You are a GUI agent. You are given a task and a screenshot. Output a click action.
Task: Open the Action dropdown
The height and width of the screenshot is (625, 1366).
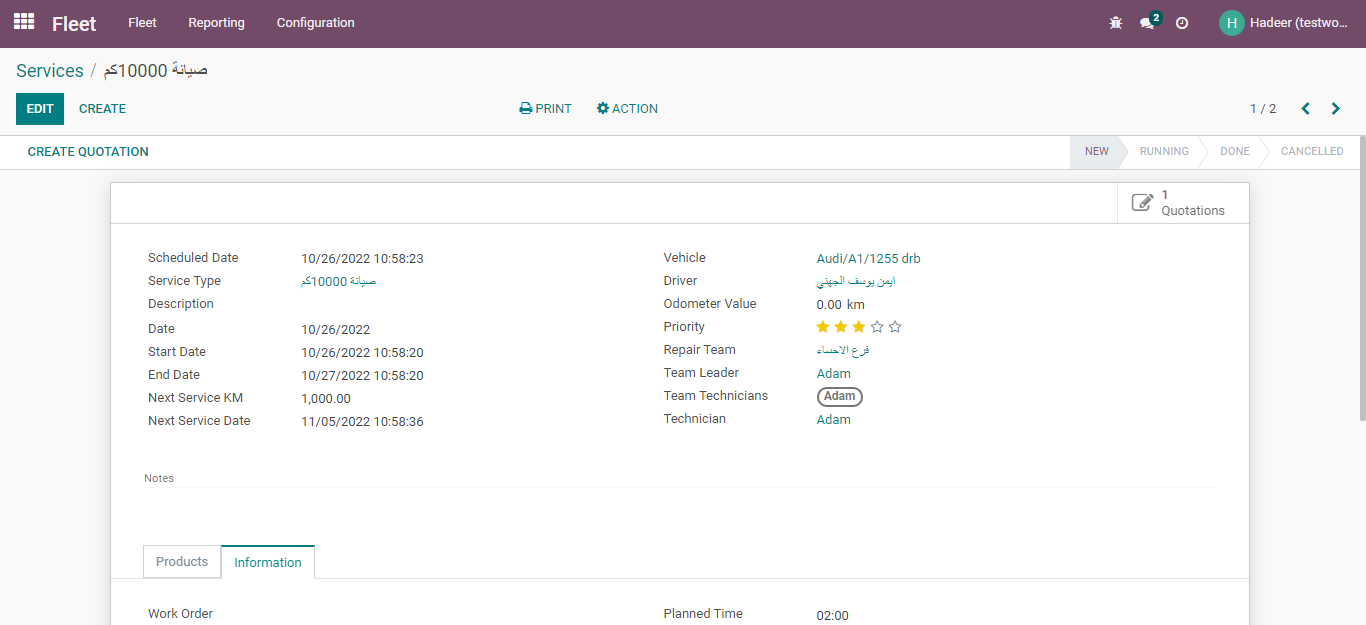click(x=627, y=109)
